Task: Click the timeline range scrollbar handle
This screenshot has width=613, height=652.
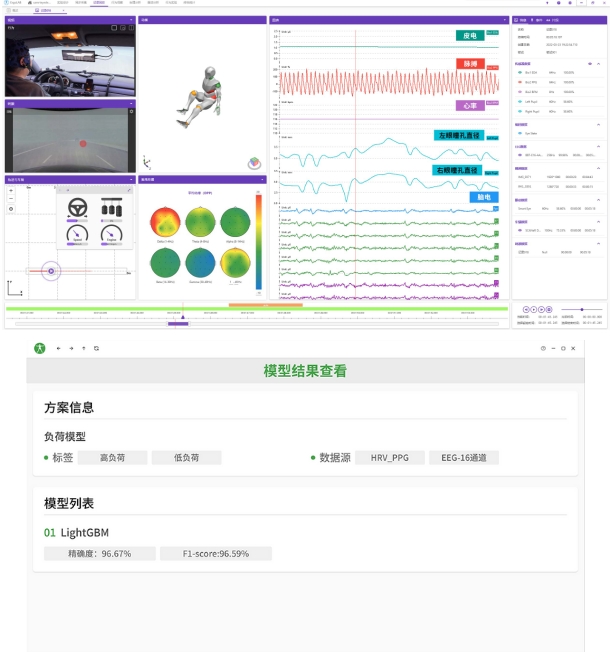Action: 178,324
